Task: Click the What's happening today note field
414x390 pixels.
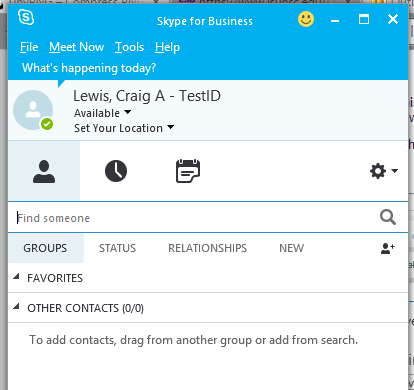Action: pos(89,68)
